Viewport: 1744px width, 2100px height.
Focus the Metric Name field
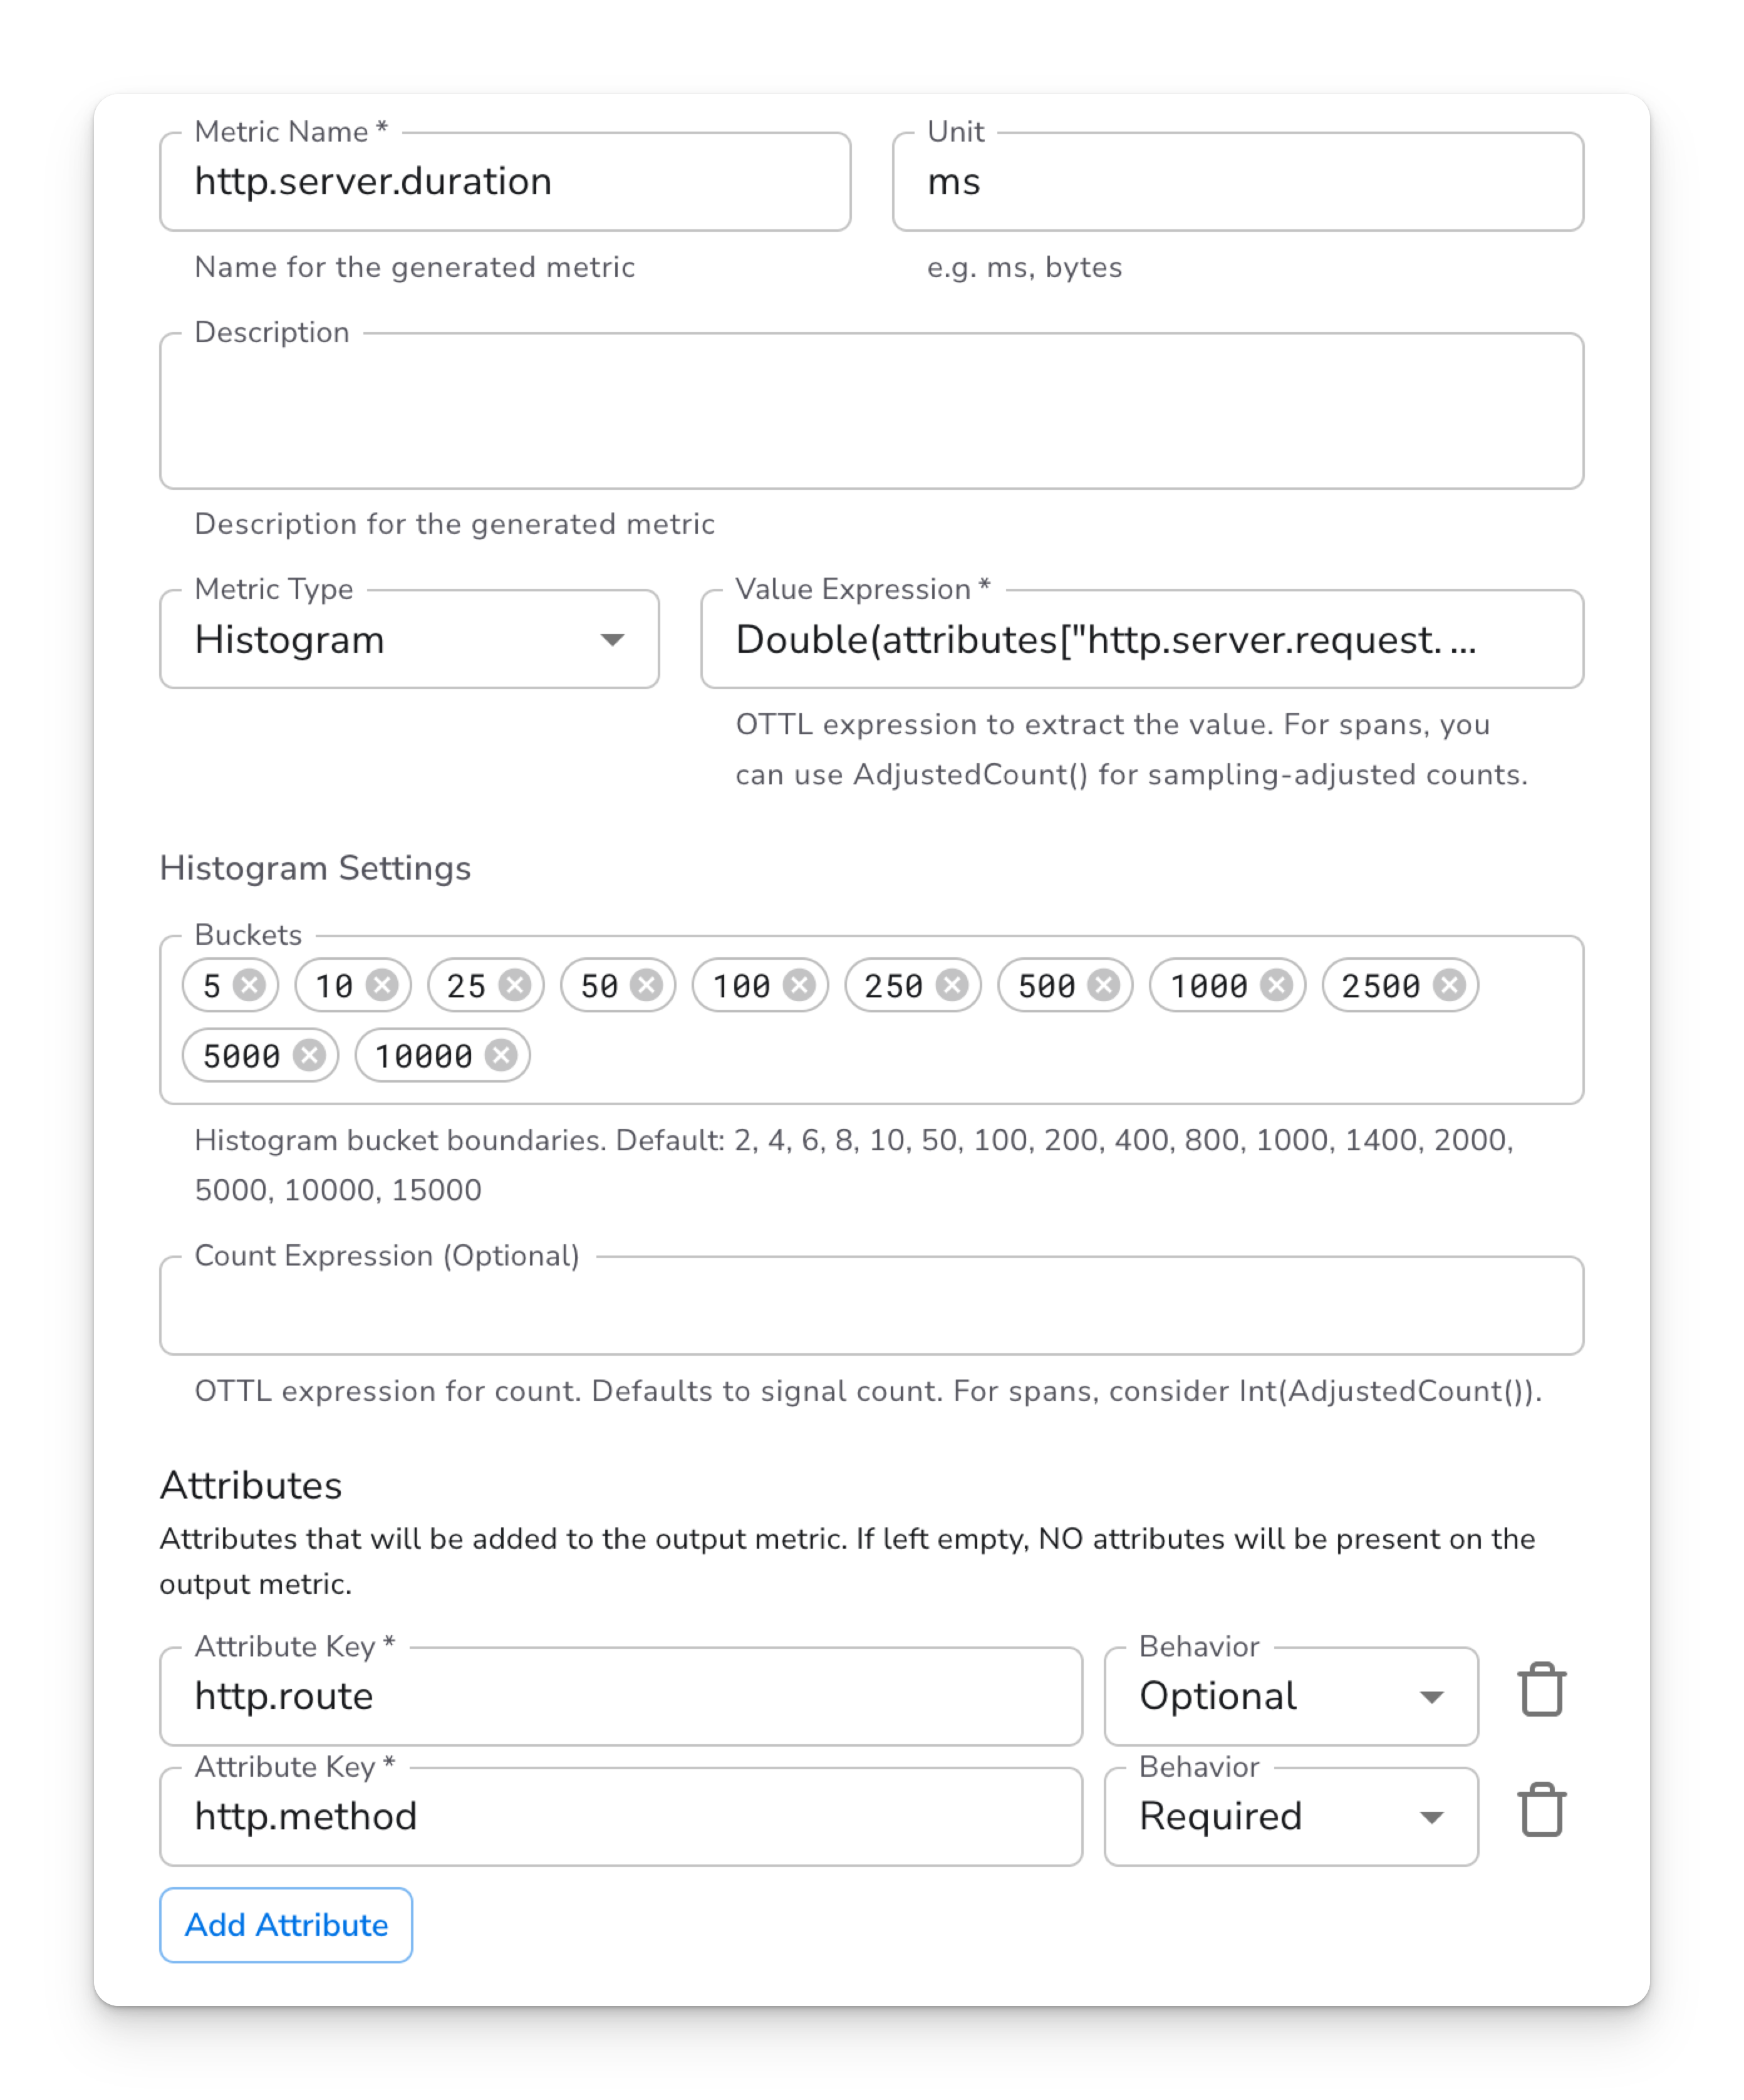click(x=505, y=182)
